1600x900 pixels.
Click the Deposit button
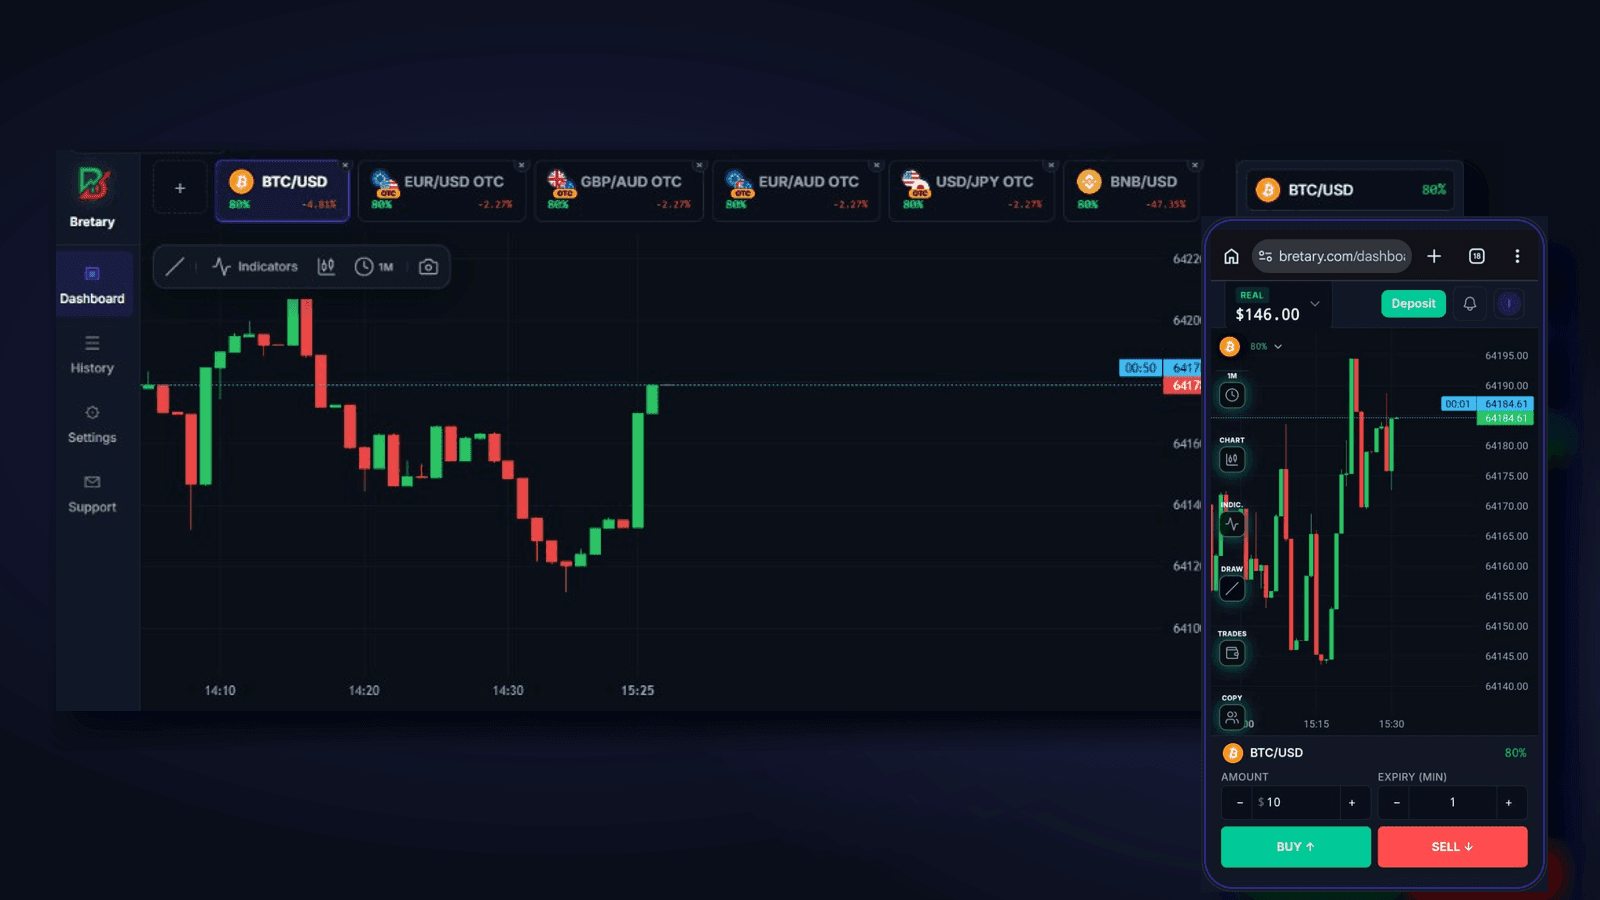pos(1413,304)
